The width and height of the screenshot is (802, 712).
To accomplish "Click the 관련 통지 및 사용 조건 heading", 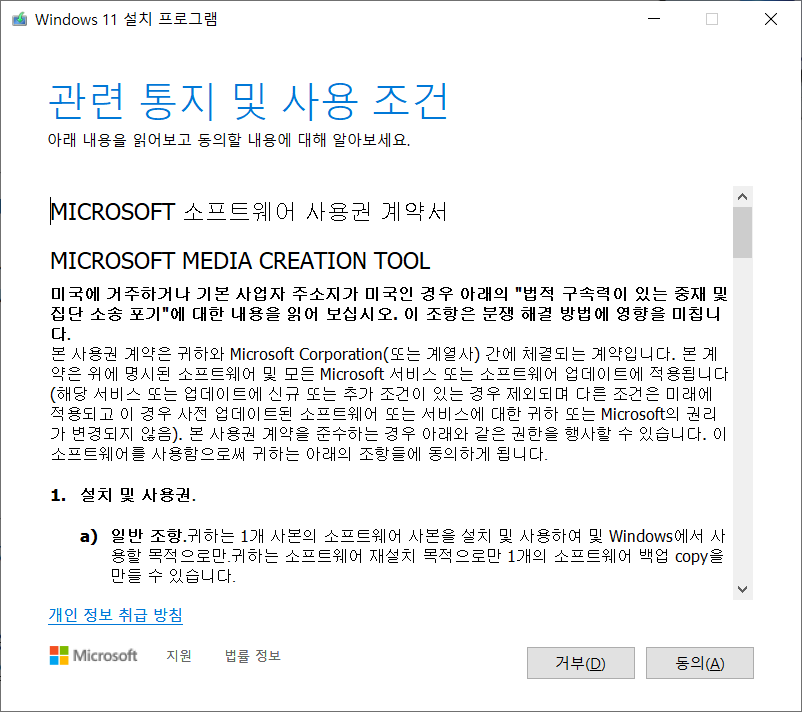I will click(x=250, y=98).
